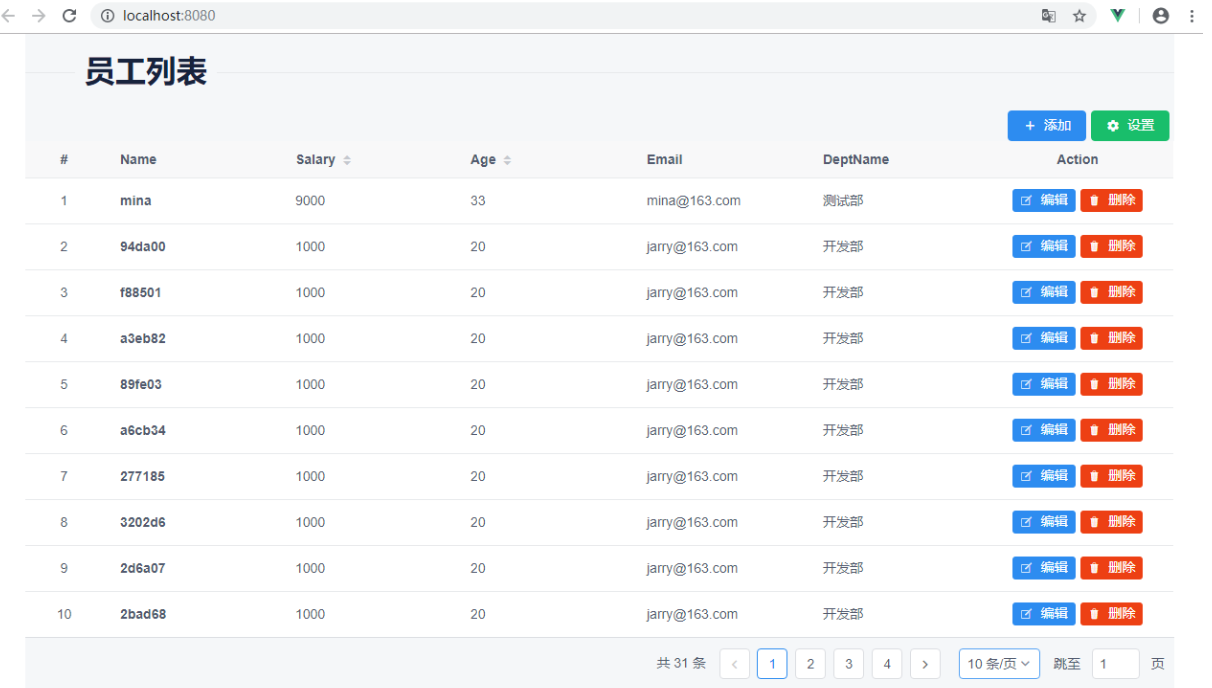Select pagination page 4

pyautogui.click(x=886, y=664)
